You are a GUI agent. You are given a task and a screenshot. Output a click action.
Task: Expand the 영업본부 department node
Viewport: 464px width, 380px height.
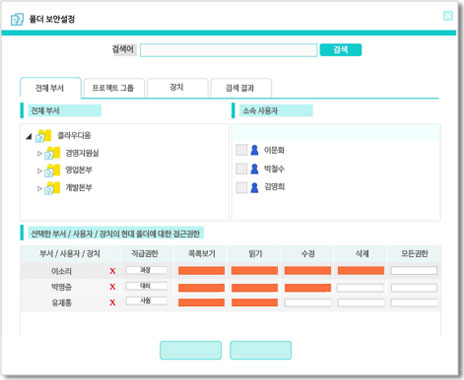pos(39,171)
